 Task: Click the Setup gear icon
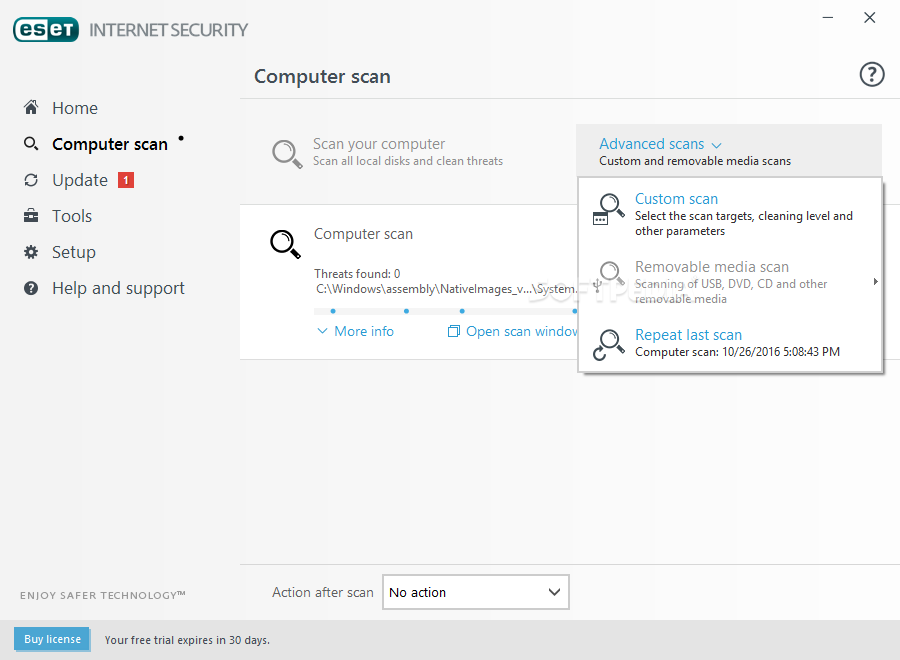[x=31, y=252]
